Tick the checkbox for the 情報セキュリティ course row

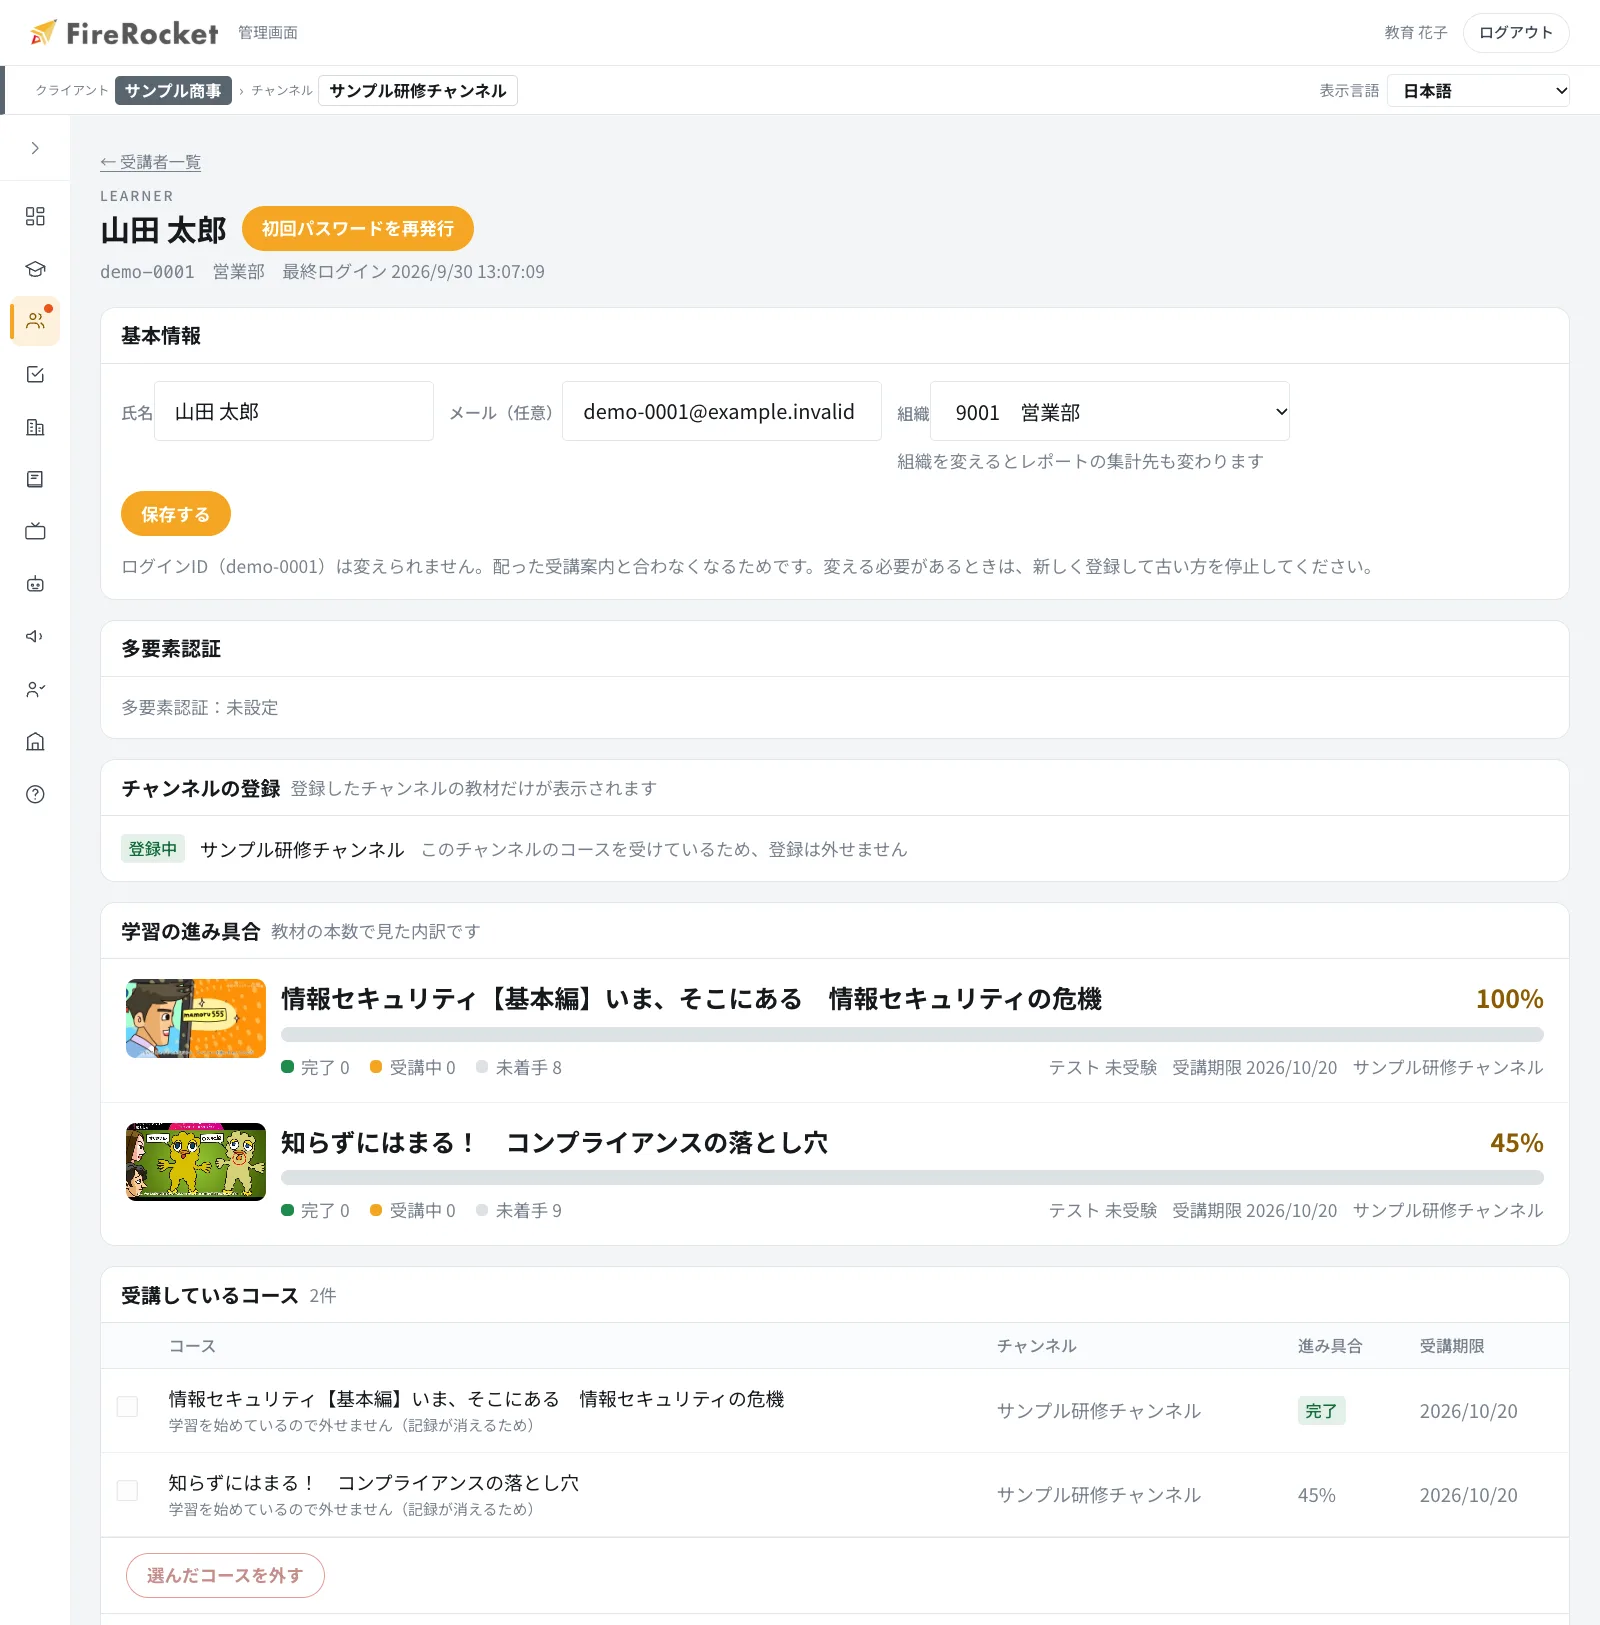pos(127,1406)
